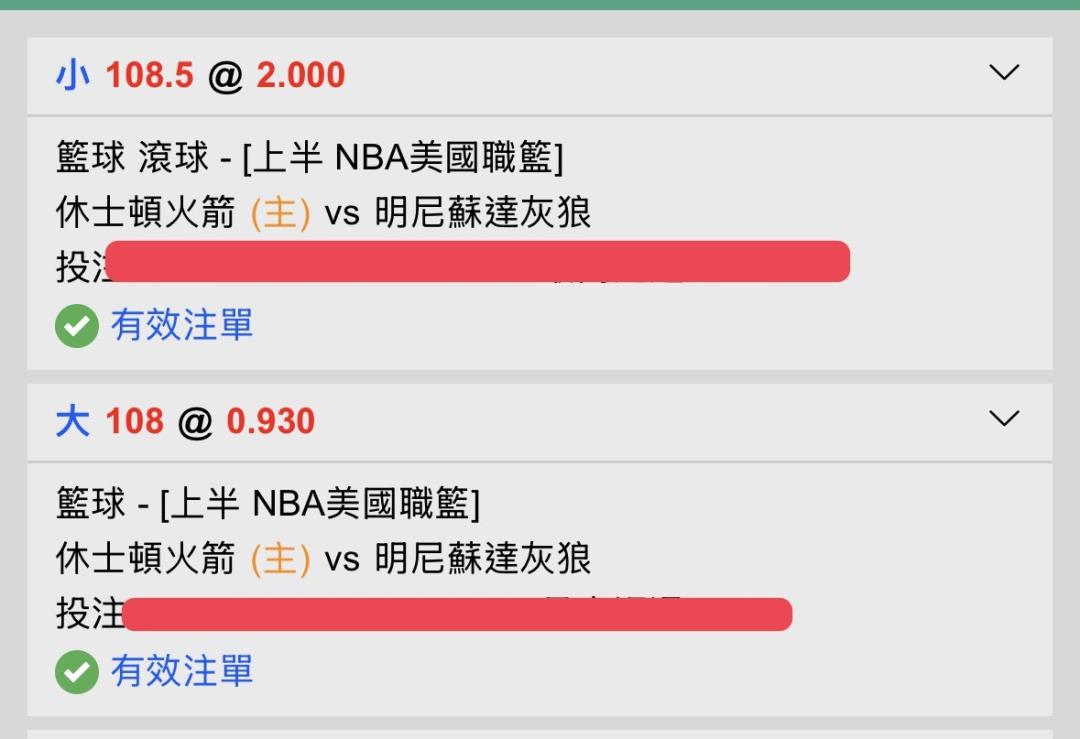
Task: Expand the 大 108 bet chevron
Action: pos(1003,418)
